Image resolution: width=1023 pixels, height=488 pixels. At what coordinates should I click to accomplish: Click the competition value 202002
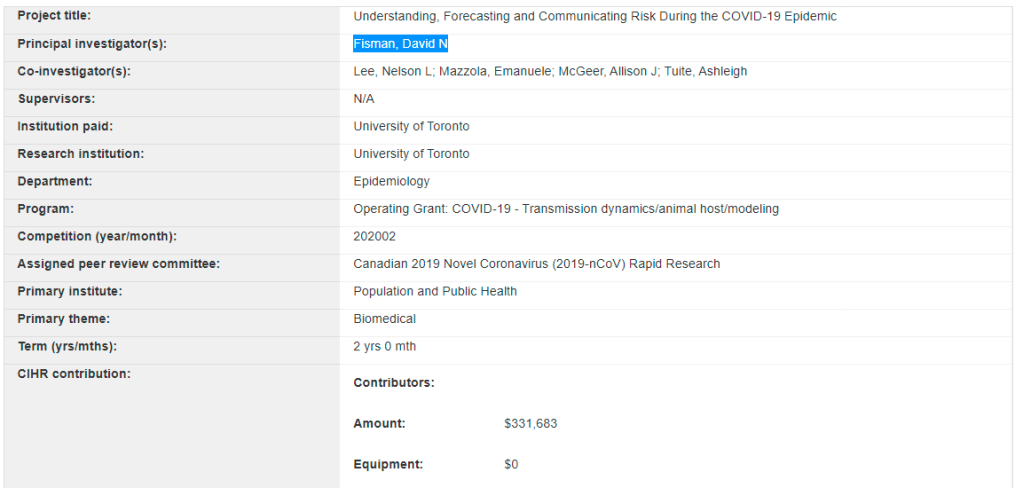tap(374, 237)
